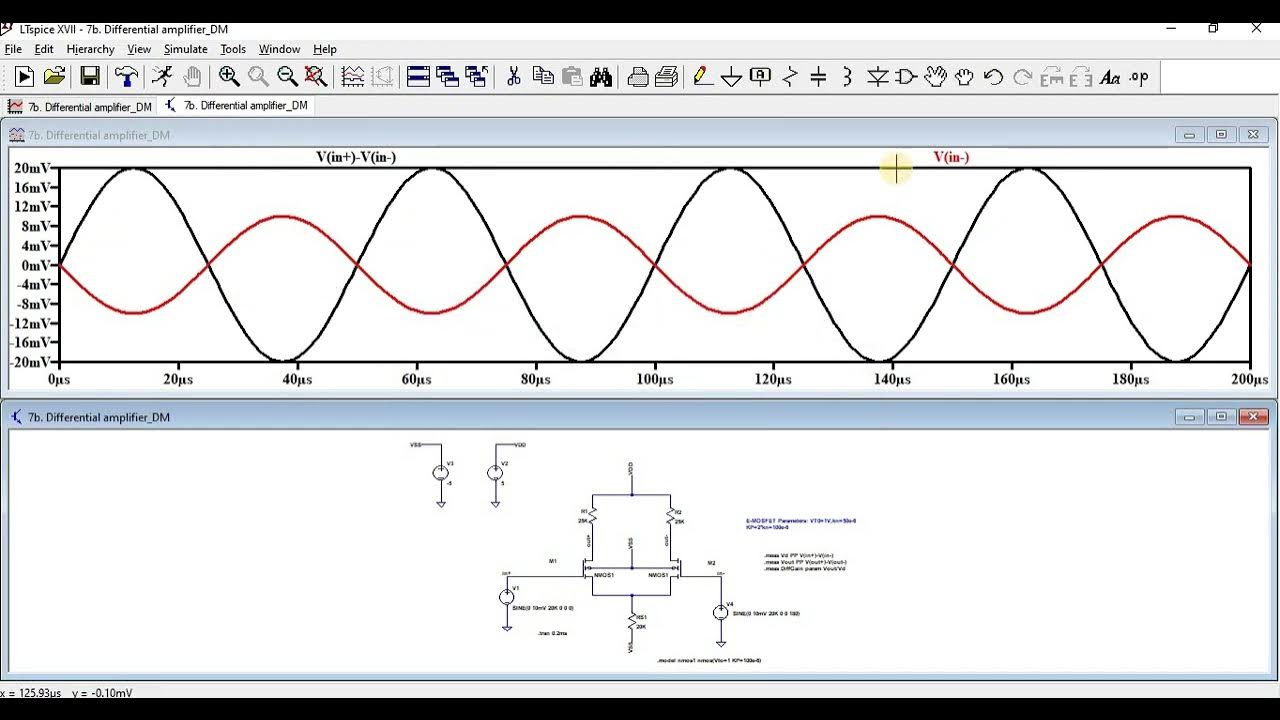Open the View menu
Image resolution: width=1280 pixels, height=720 pixels.
(139, 49)
